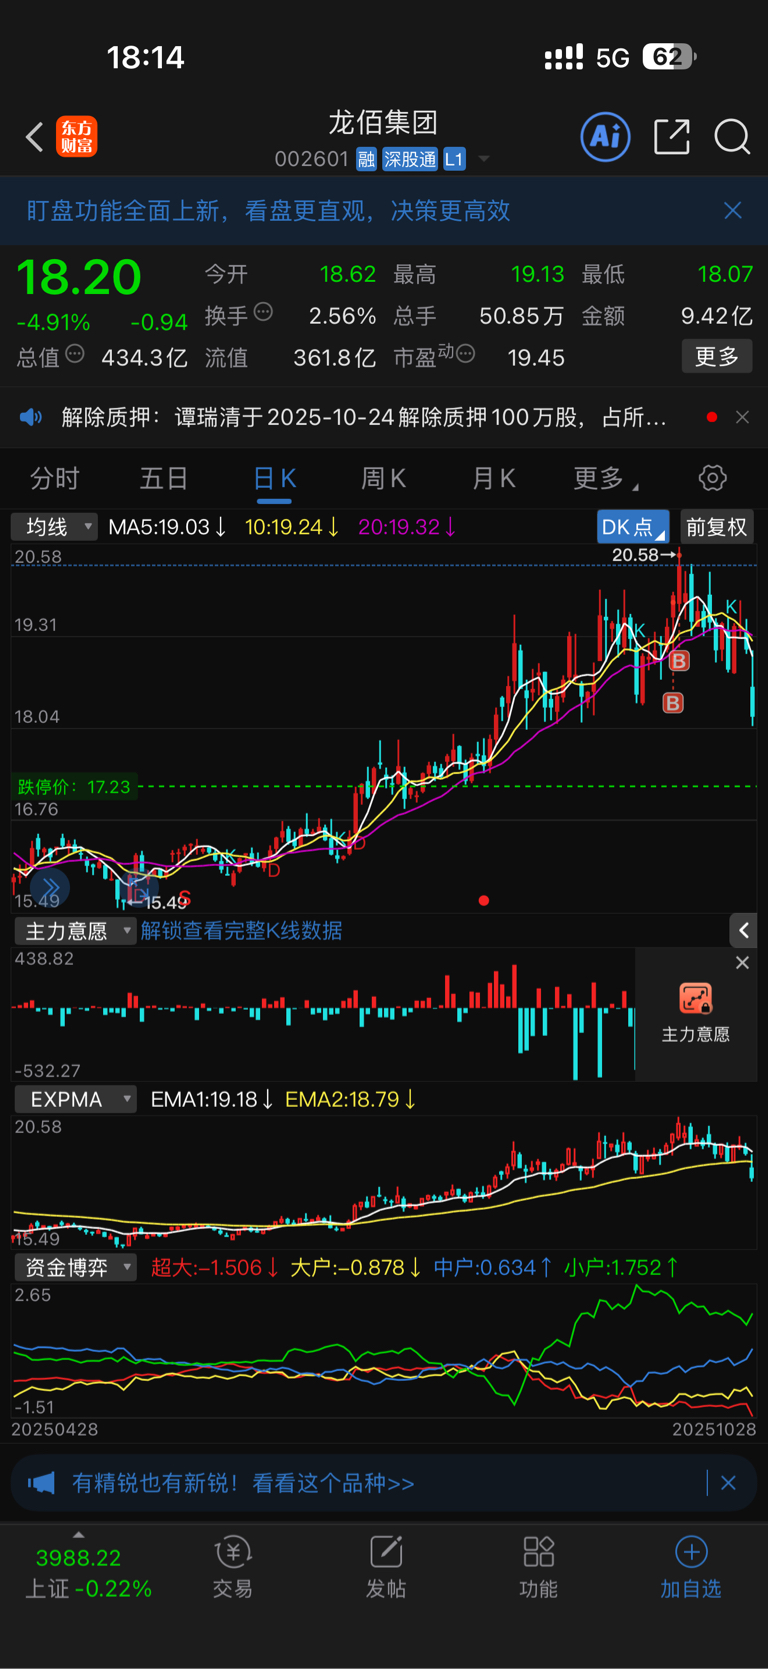Switch to 周K tab

pyautogui.click(x=383, y=479)
